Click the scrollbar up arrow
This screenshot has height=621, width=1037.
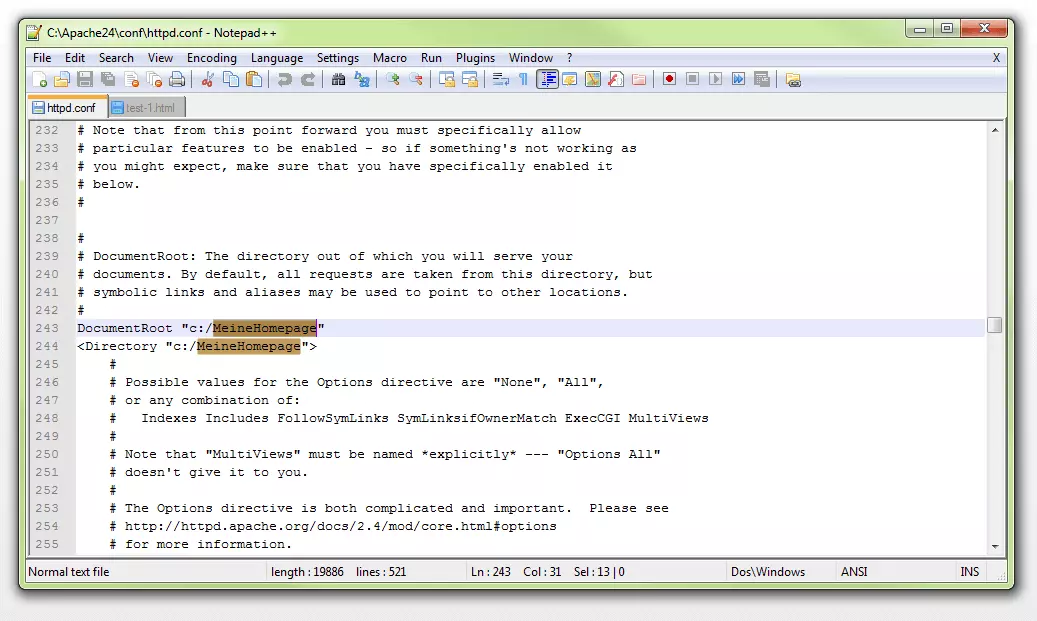(x=995, y=130)
